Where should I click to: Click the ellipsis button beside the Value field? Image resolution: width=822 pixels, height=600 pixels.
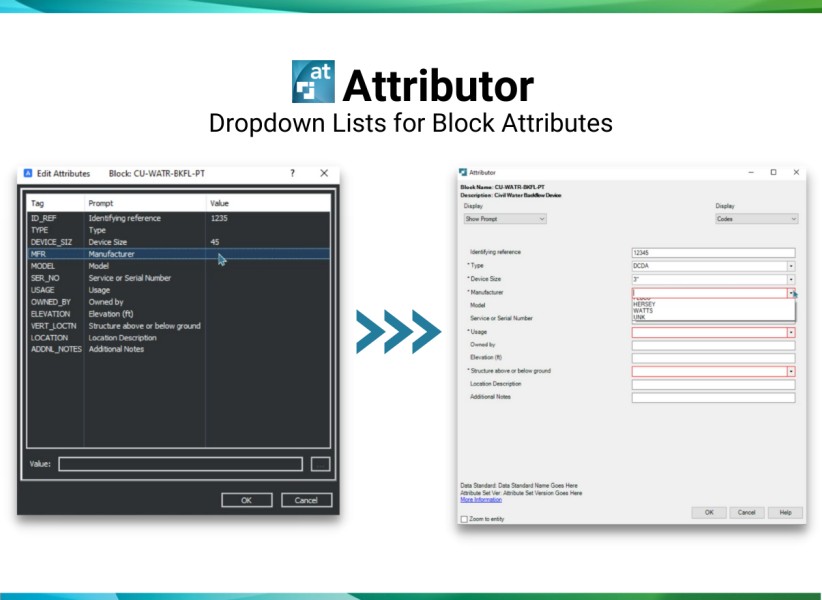(x=322, y=464)
